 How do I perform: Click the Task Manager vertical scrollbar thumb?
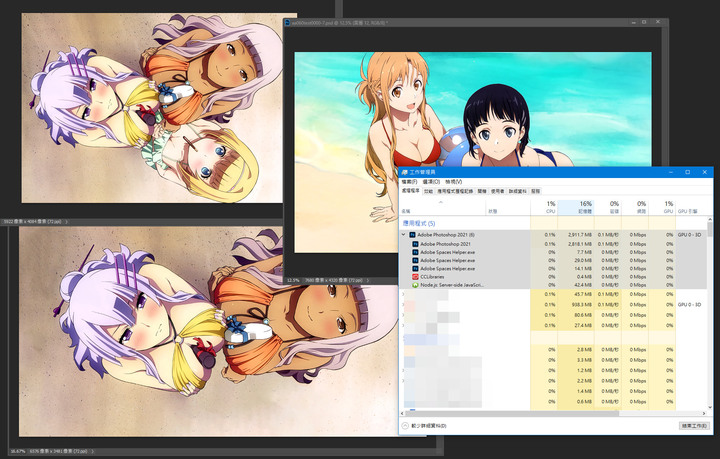pos(710,228)
